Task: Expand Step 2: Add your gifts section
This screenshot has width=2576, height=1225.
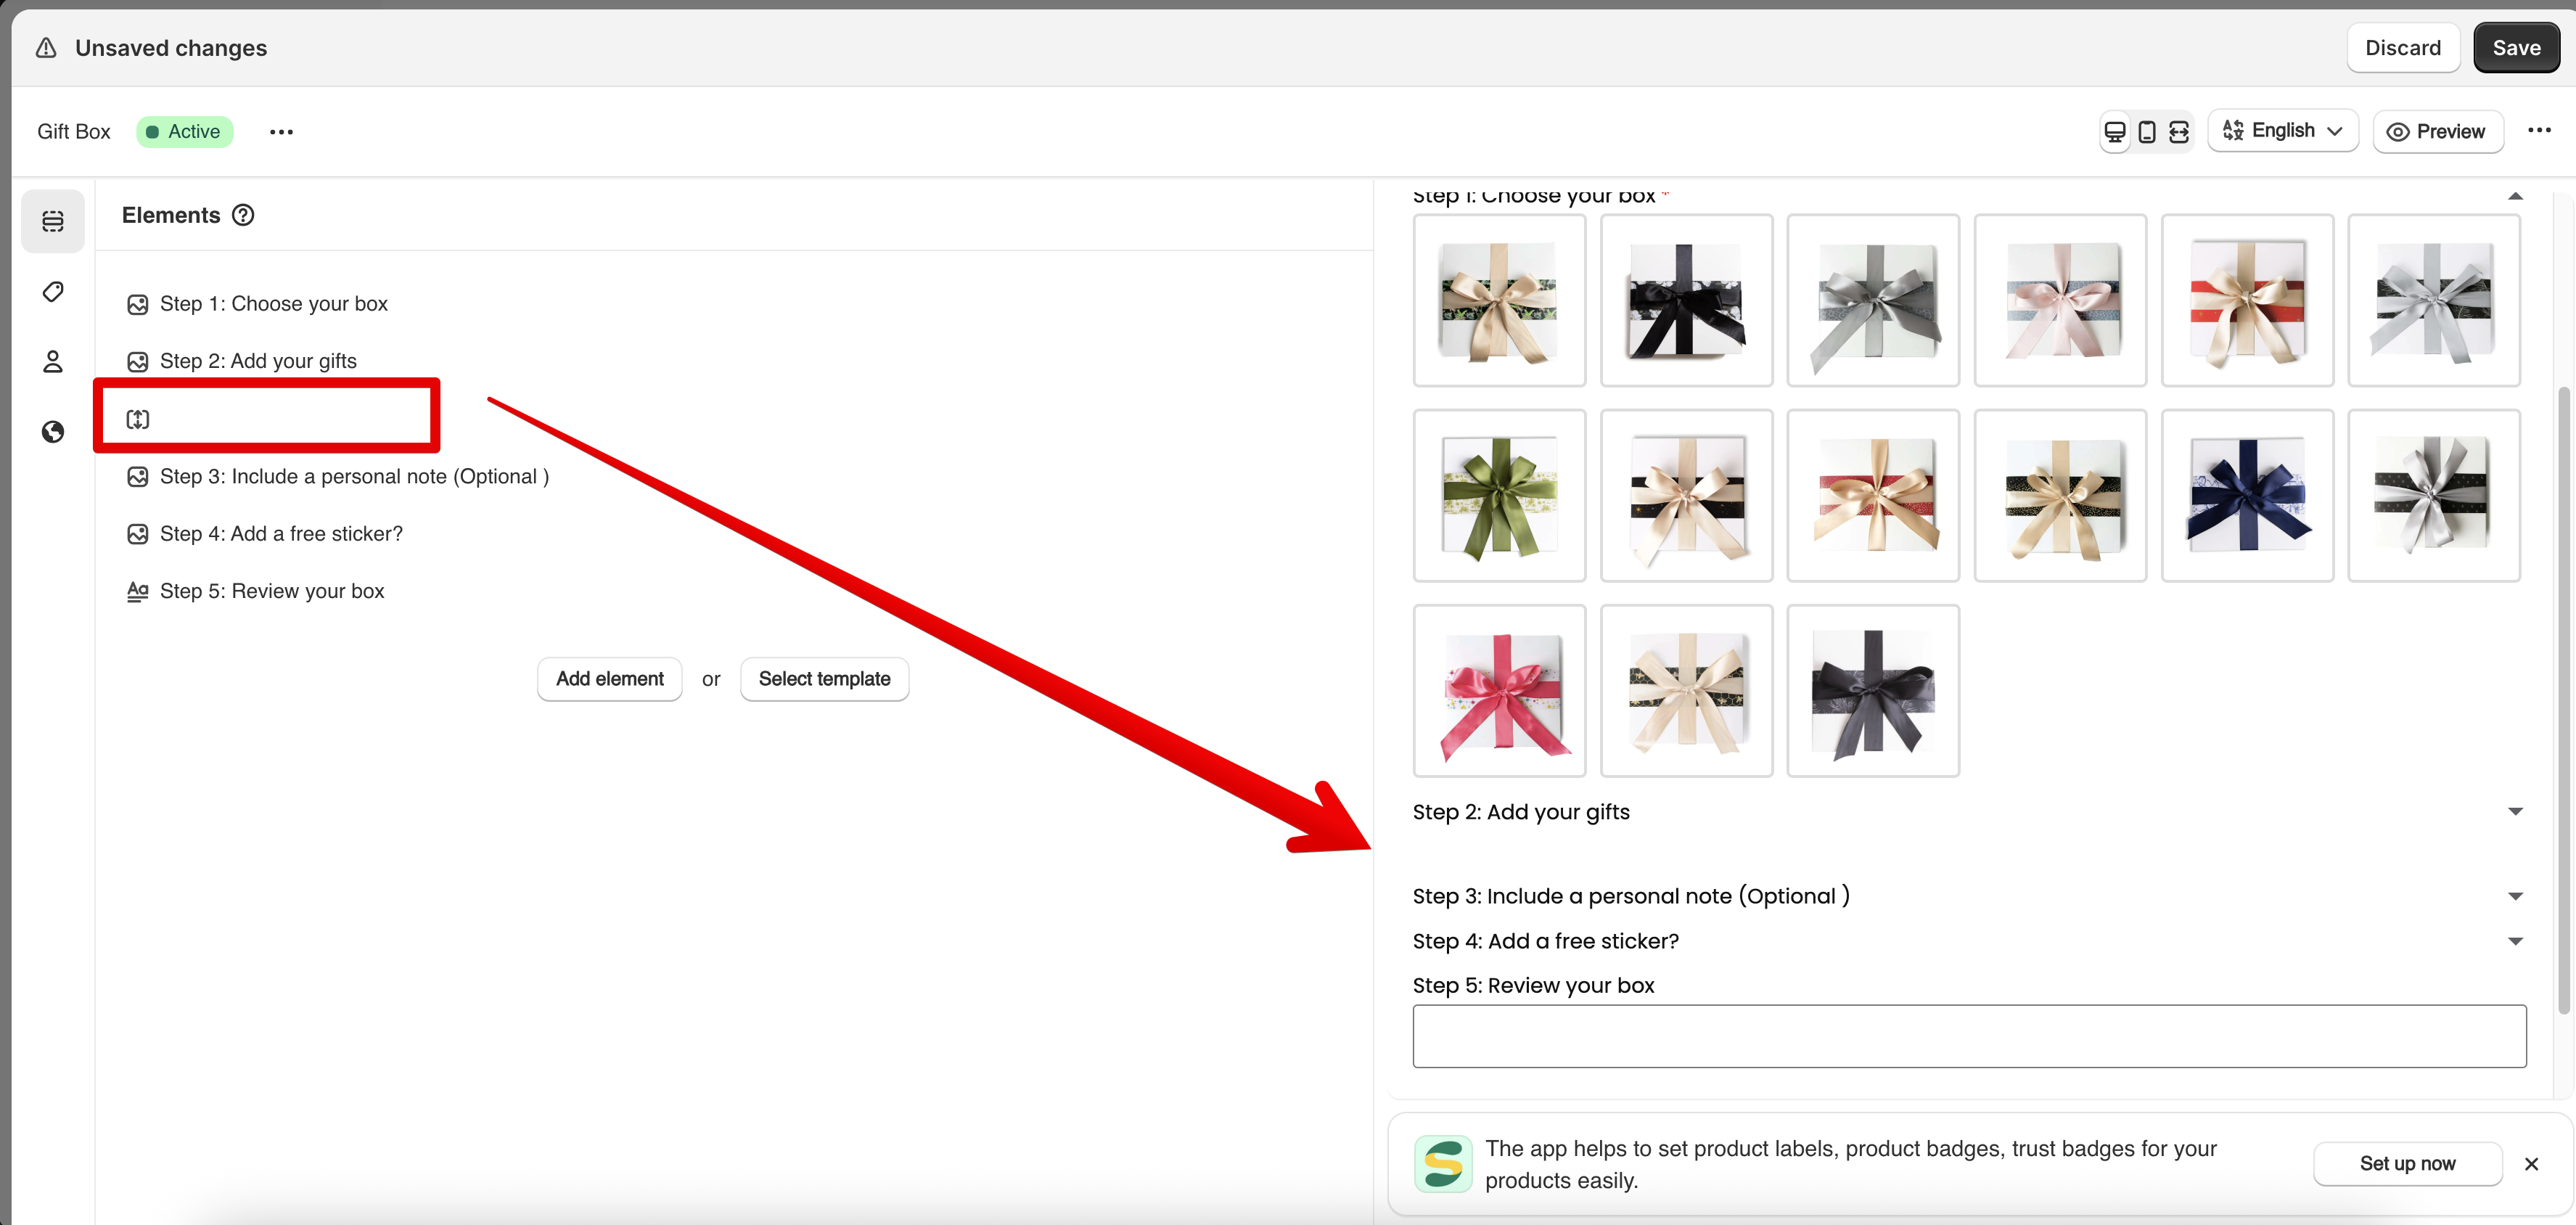Action: tap(2514, 811)
